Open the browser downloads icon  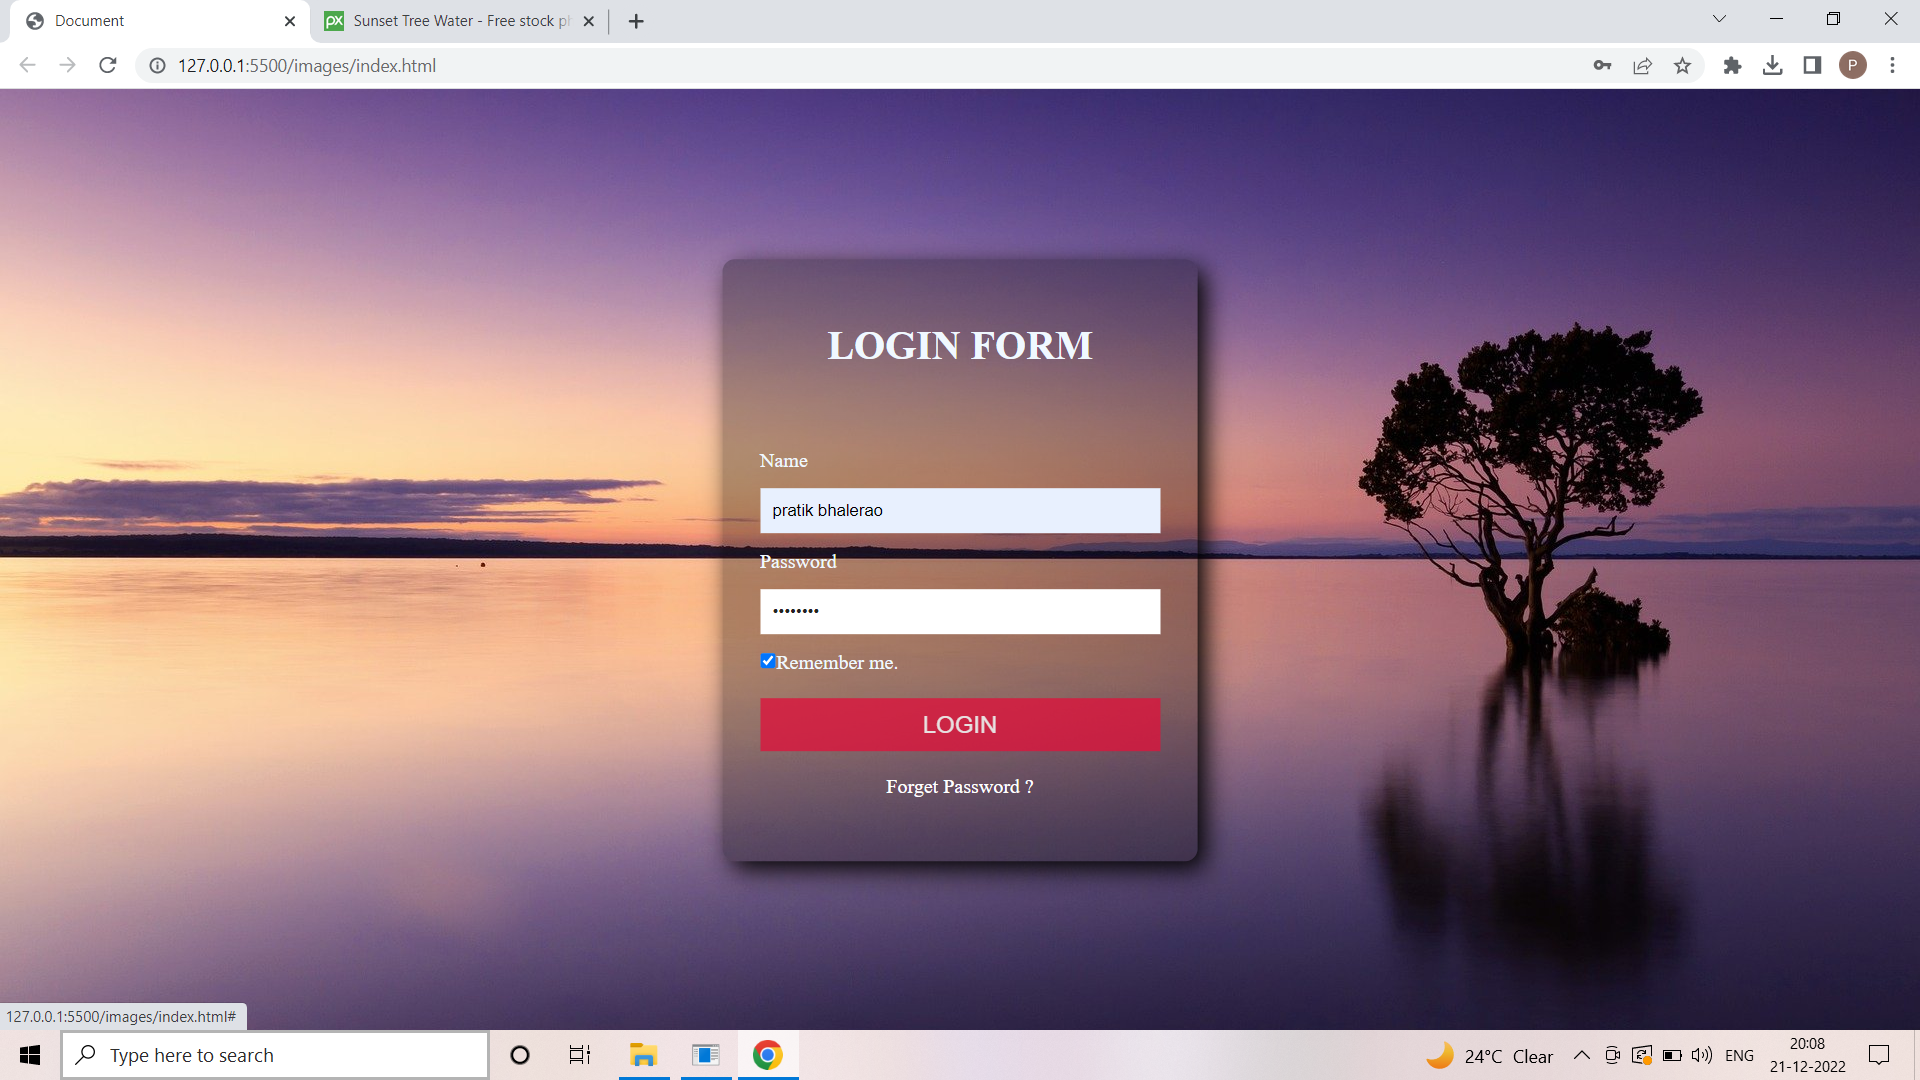point(1772,66)
